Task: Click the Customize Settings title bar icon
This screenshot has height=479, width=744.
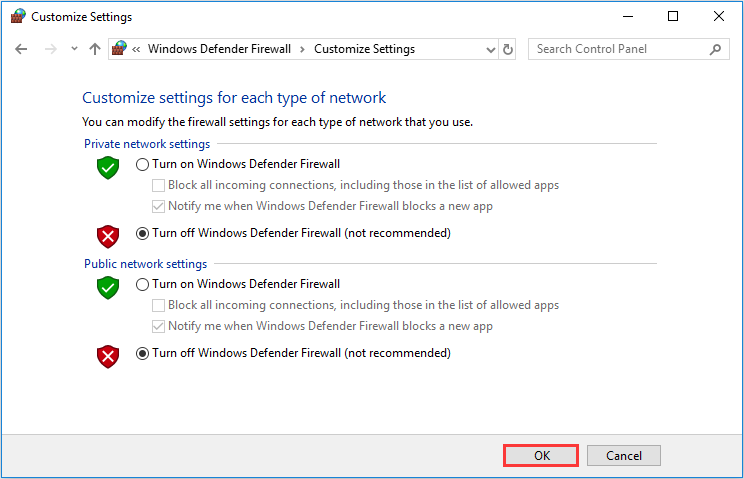Action: point(18,16)
